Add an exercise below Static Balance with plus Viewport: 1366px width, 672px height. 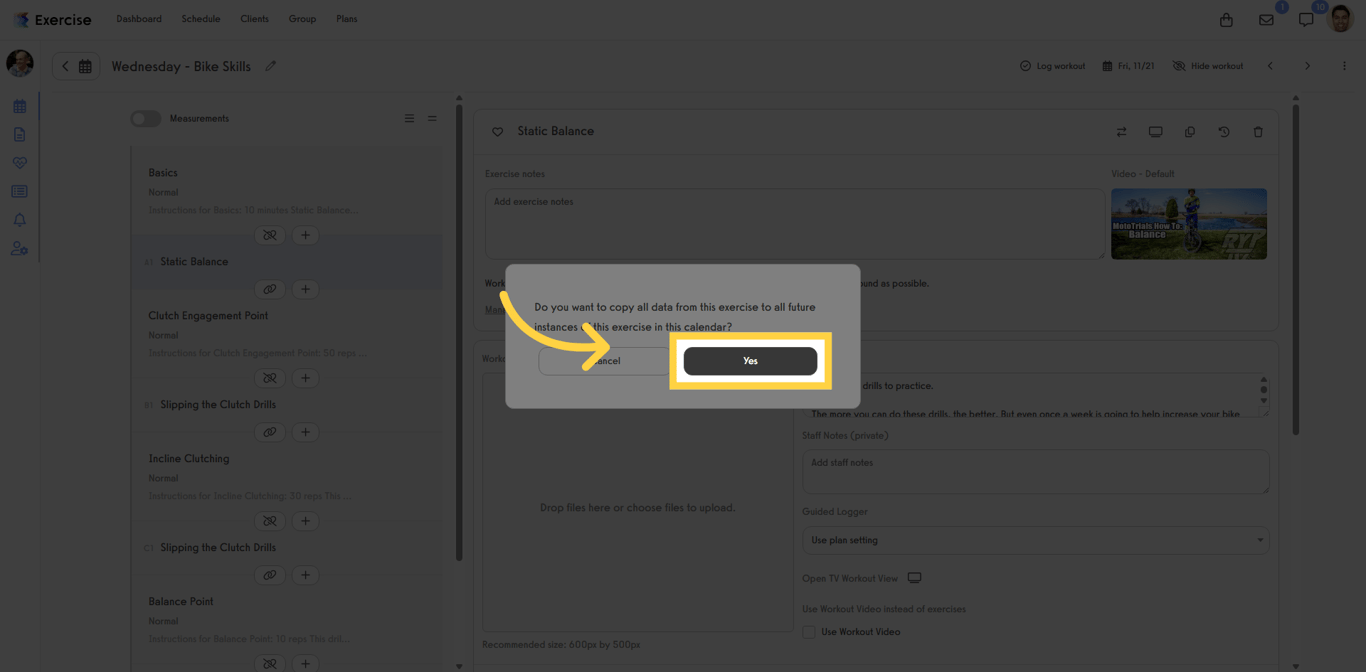(305, 289)
